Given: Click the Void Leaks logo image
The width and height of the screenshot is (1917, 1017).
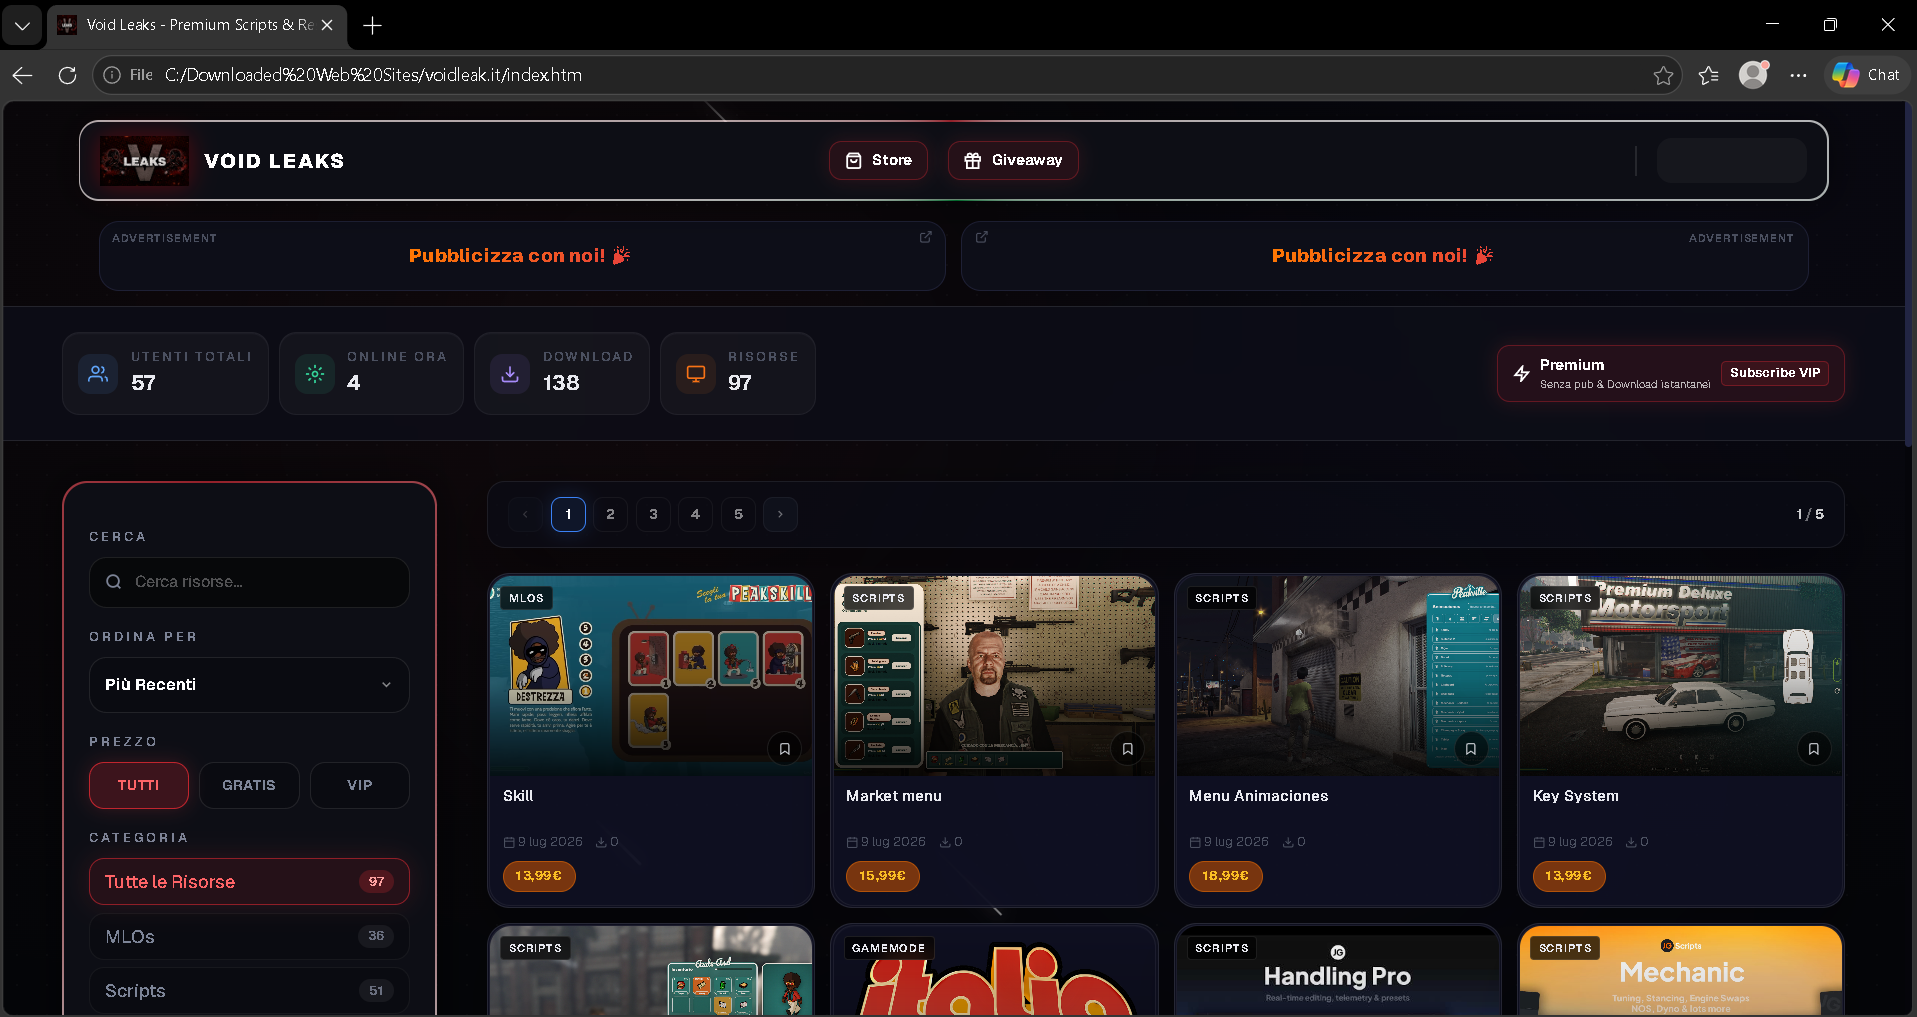Looking at the screenshot, I should 144,160.
